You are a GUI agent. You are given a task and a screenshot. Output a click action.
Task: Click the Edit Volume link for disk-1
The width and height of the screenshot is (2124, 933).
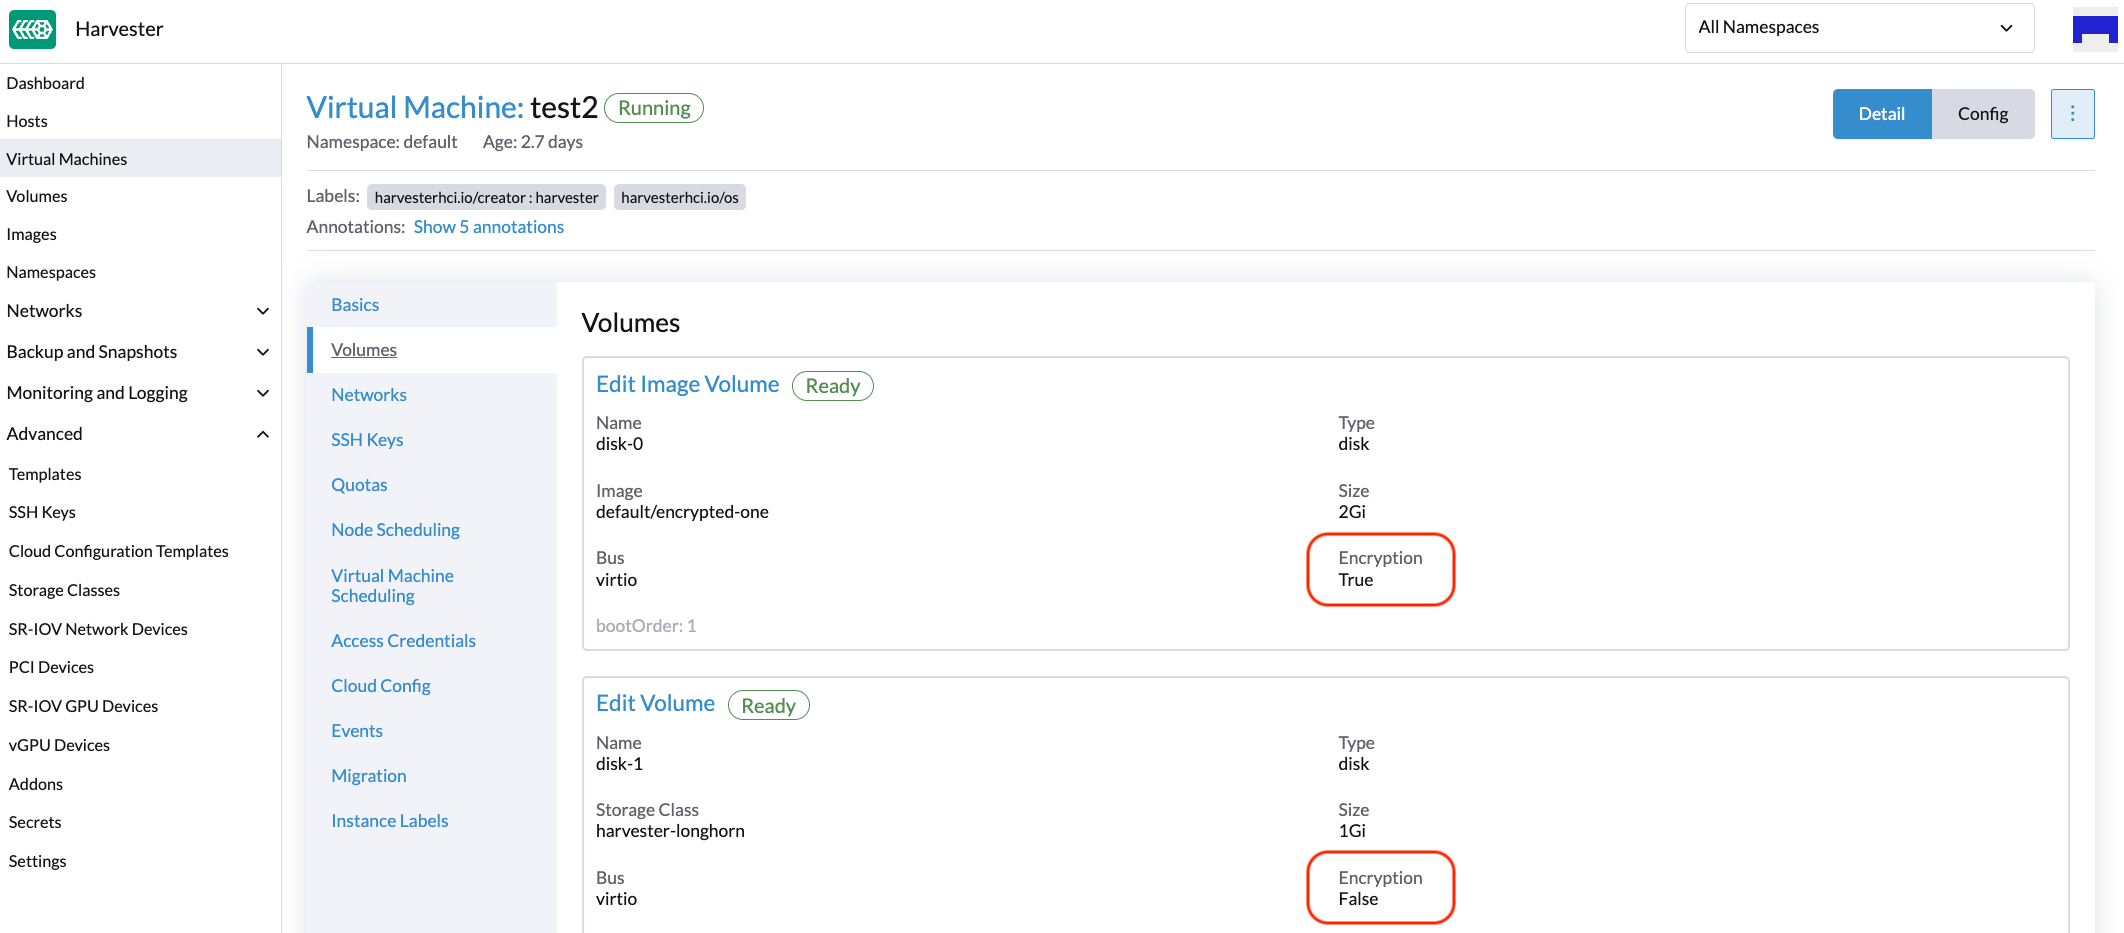tap(655, 704)
